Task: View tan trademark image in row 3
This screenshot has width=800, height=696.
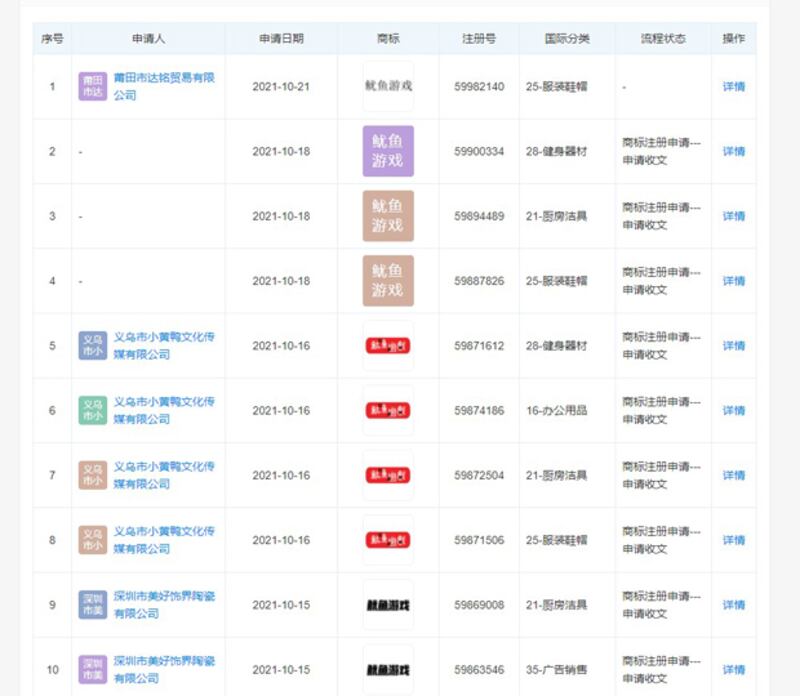Action: (388, 216)
